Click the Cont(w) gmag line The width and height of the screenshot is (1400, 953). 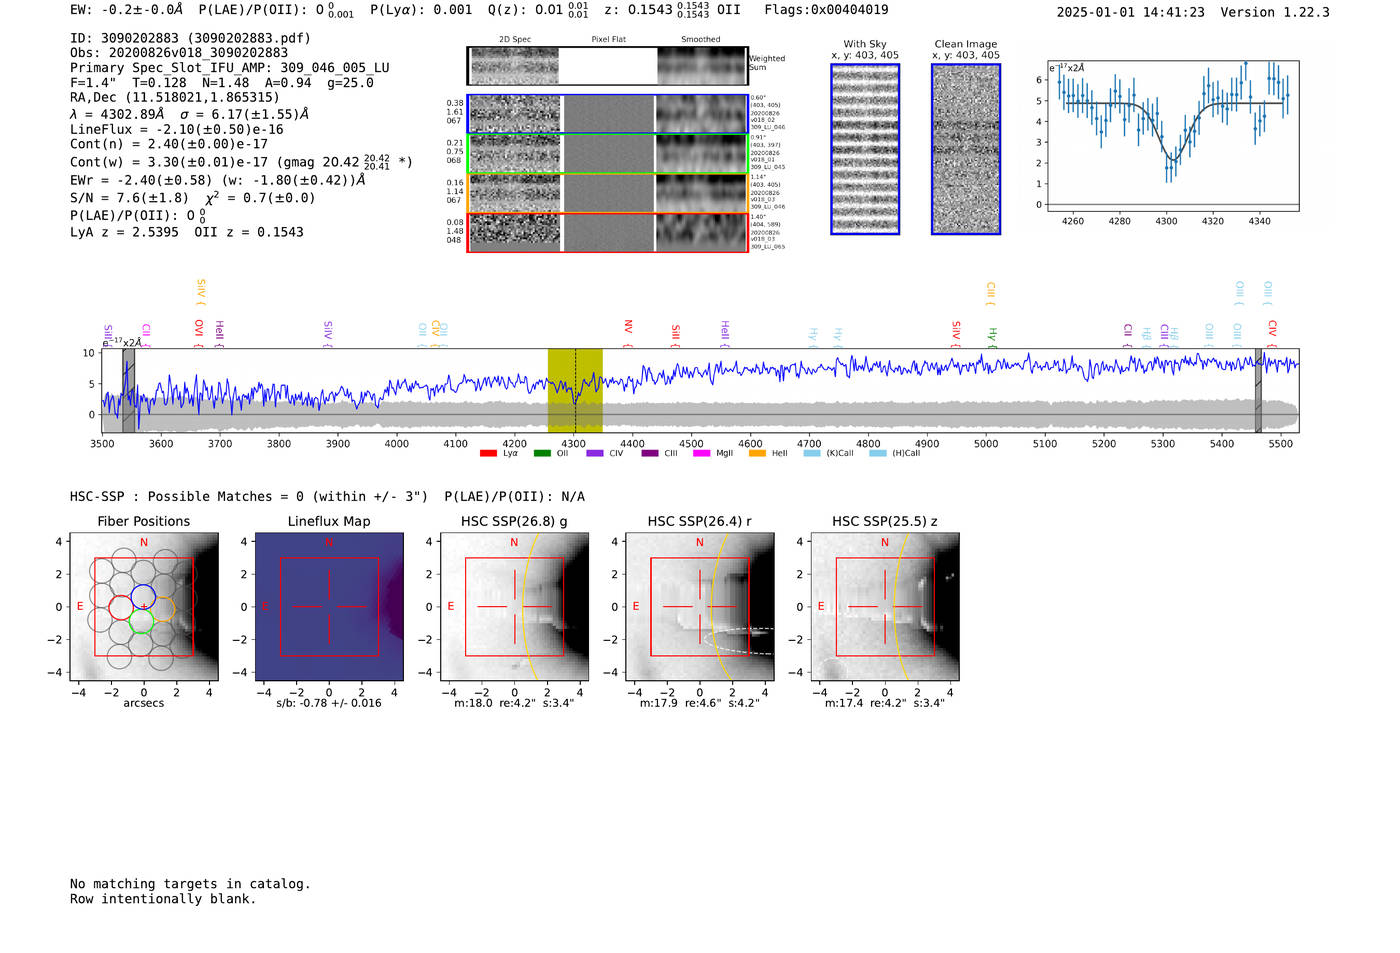241,162
